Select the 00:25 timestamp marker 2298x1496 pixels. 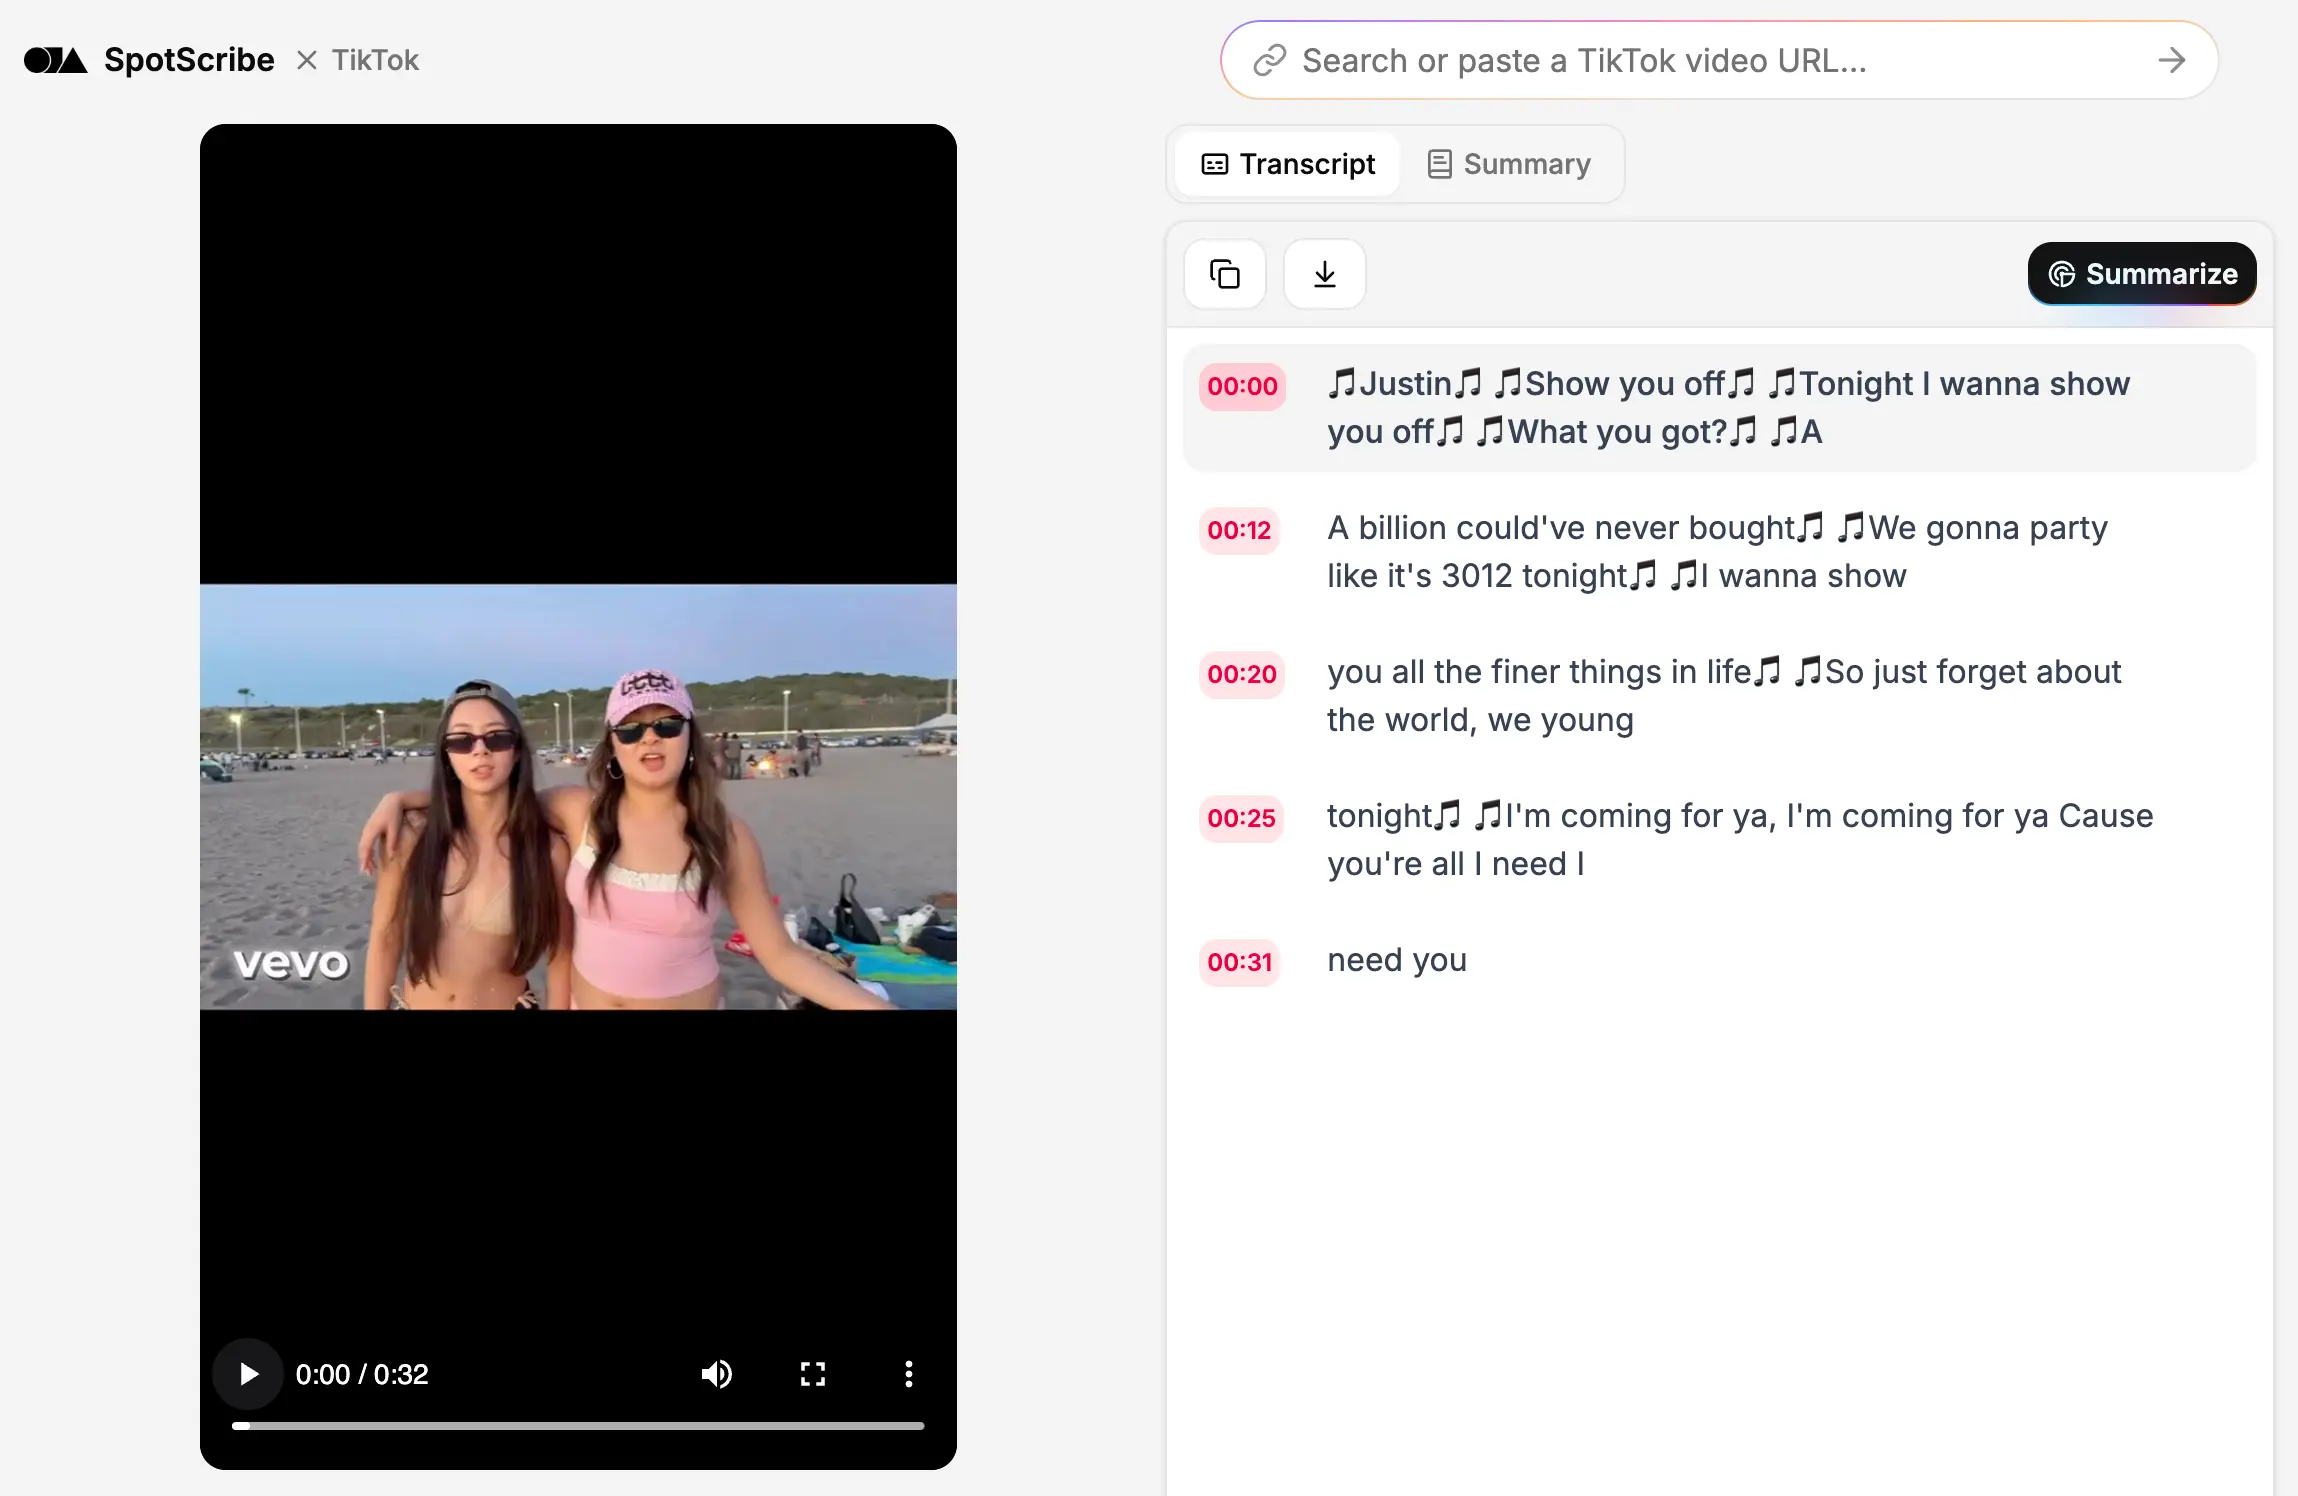(1240, 818)
